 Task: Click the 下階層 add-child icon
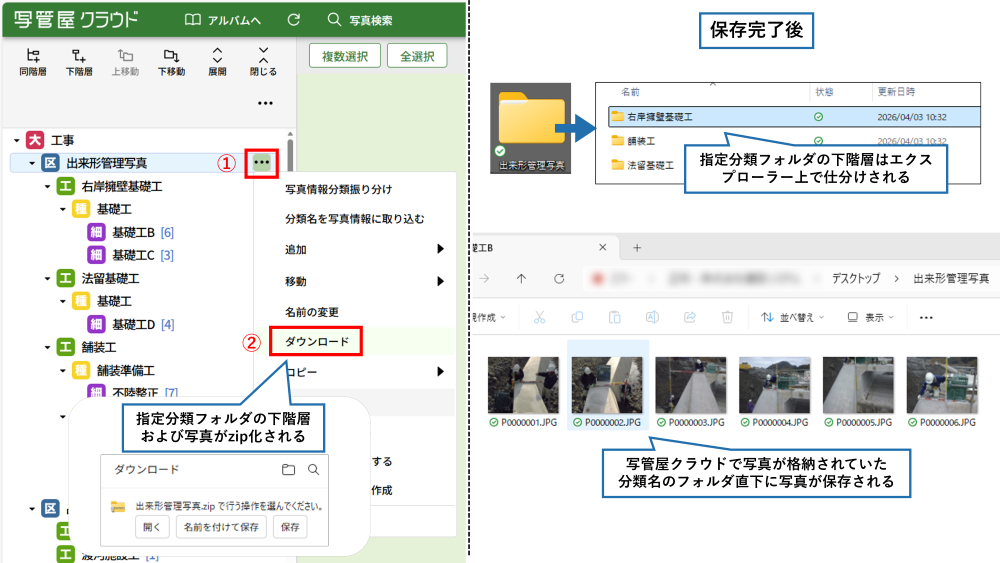(x=79, y=56)
